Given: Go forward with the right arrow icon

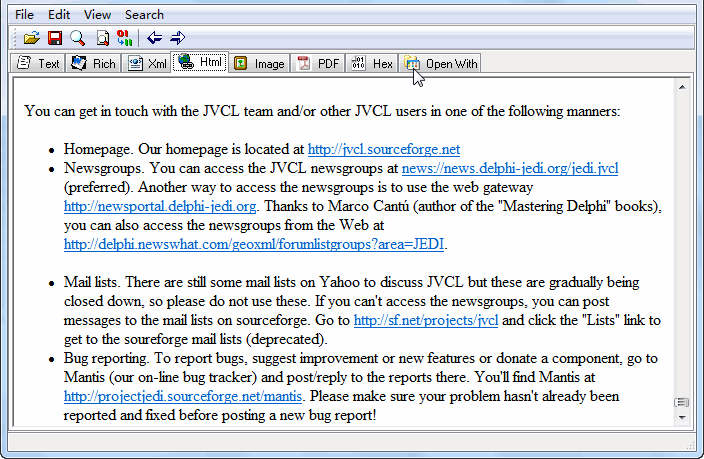Looking at the screenshot, I should point(178,38).
